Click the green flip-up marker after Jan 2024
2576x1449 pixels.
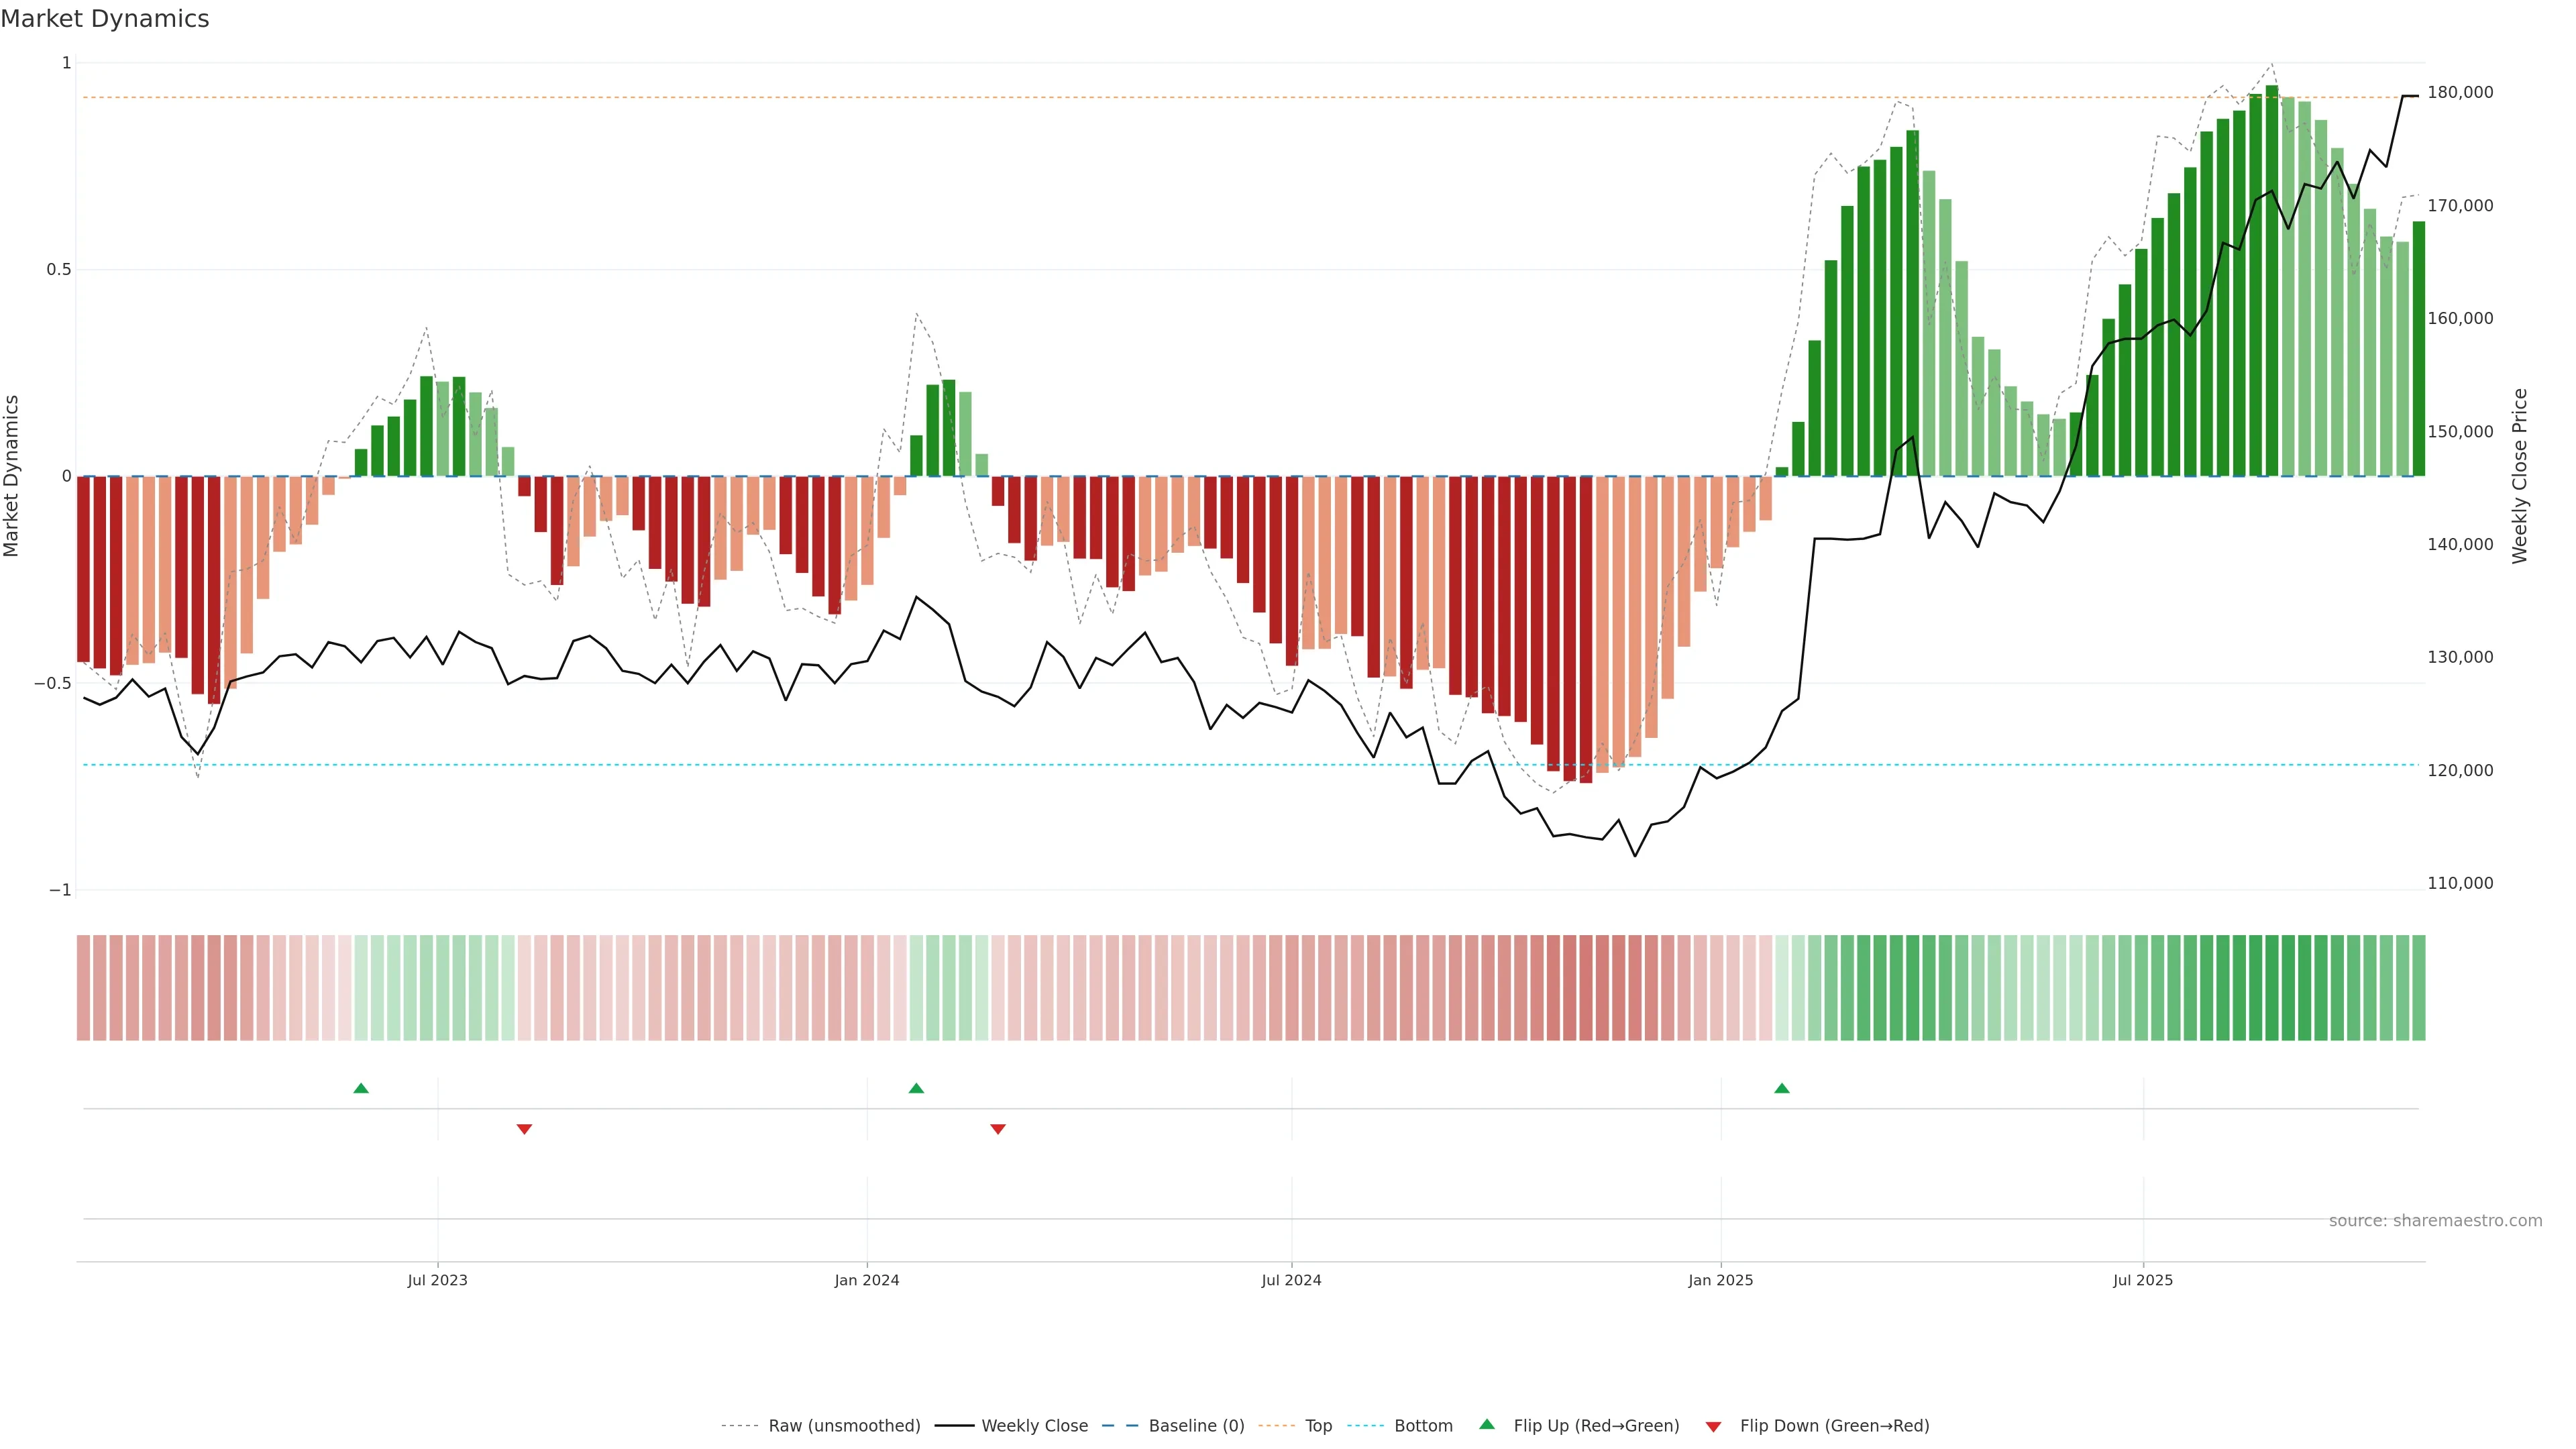pyautogui.click(x=916, y=1088)
